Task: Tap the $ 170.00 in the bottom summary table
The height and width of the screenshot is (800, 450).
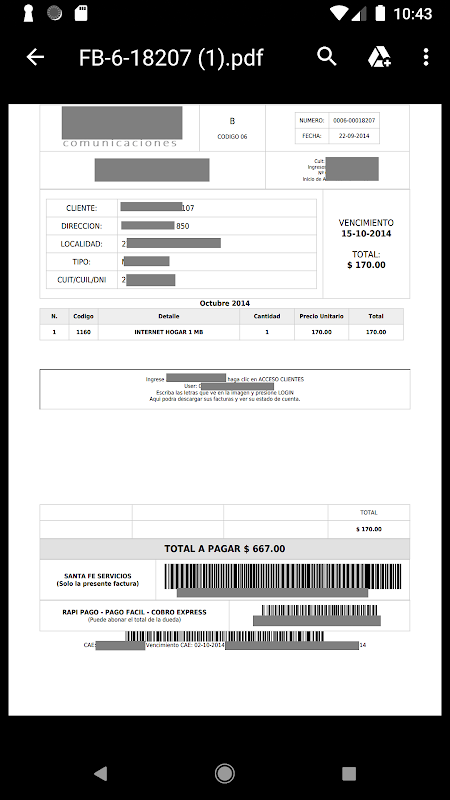Action: (x=368, y=529)
